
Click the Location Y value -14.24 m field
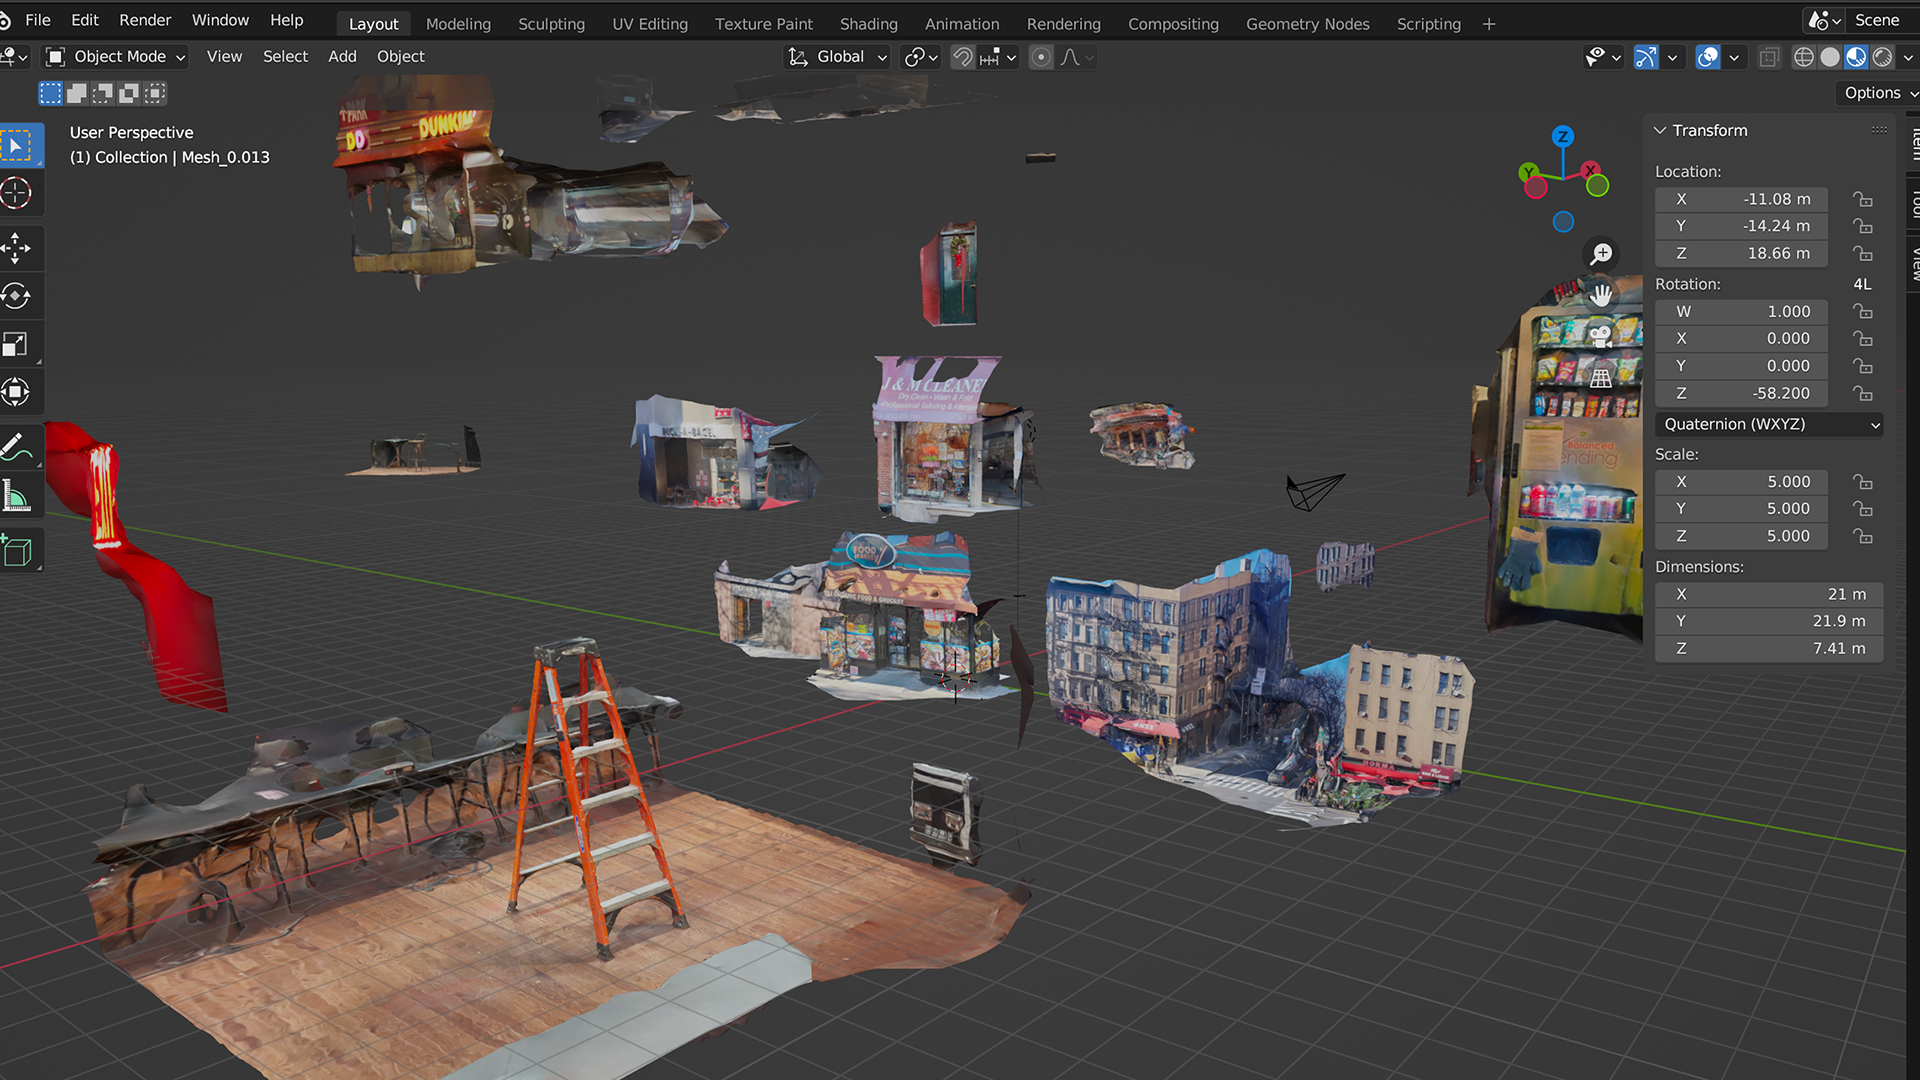[x=1741, y=226]
